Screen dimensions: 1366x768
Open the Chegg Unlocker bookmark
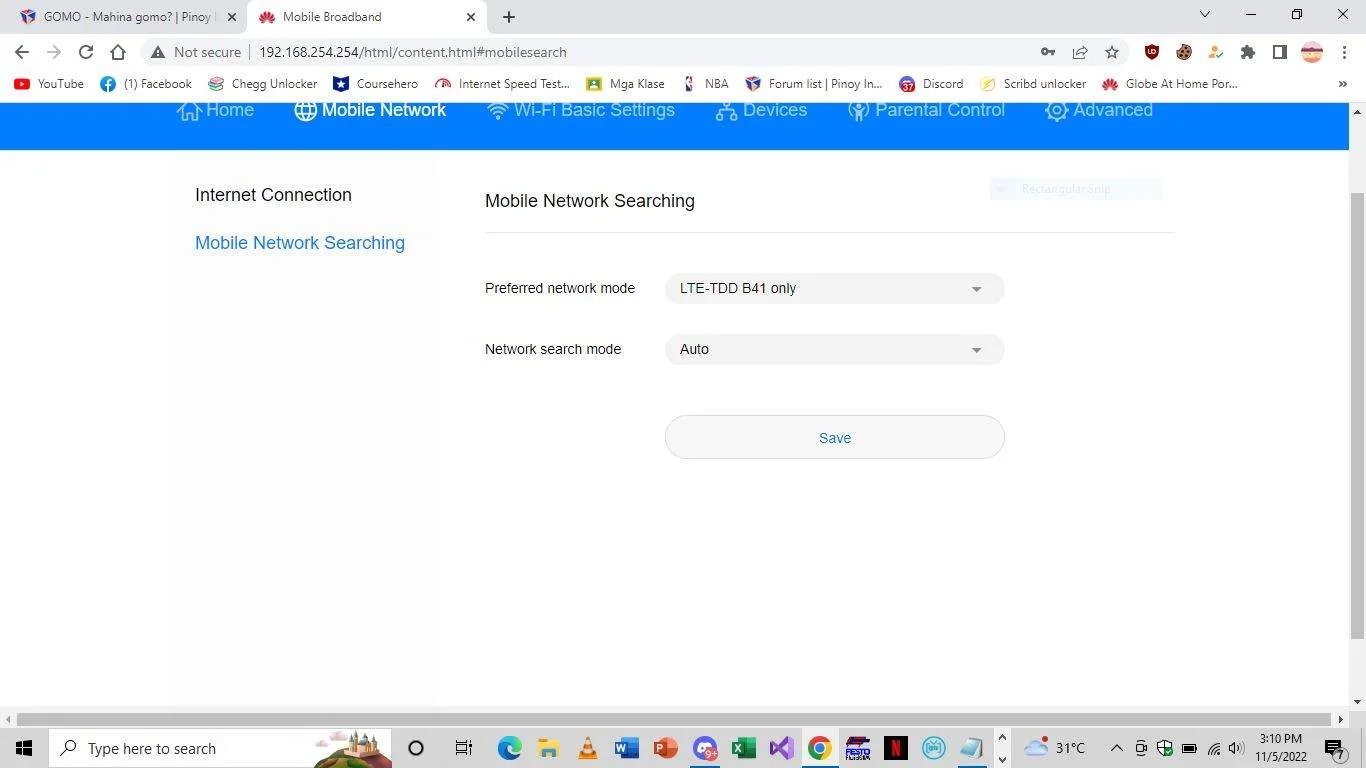pyautogui.click(x=263, y=84)
